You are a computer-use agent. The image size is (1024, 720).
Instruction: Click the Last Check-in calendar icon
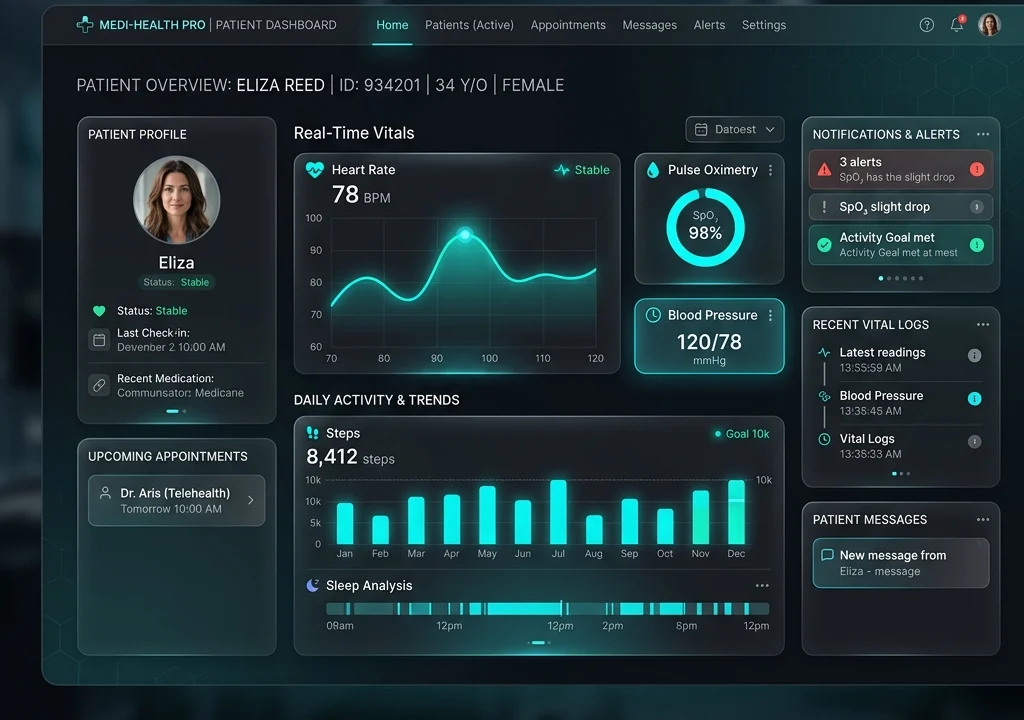[x=99, y=340]
